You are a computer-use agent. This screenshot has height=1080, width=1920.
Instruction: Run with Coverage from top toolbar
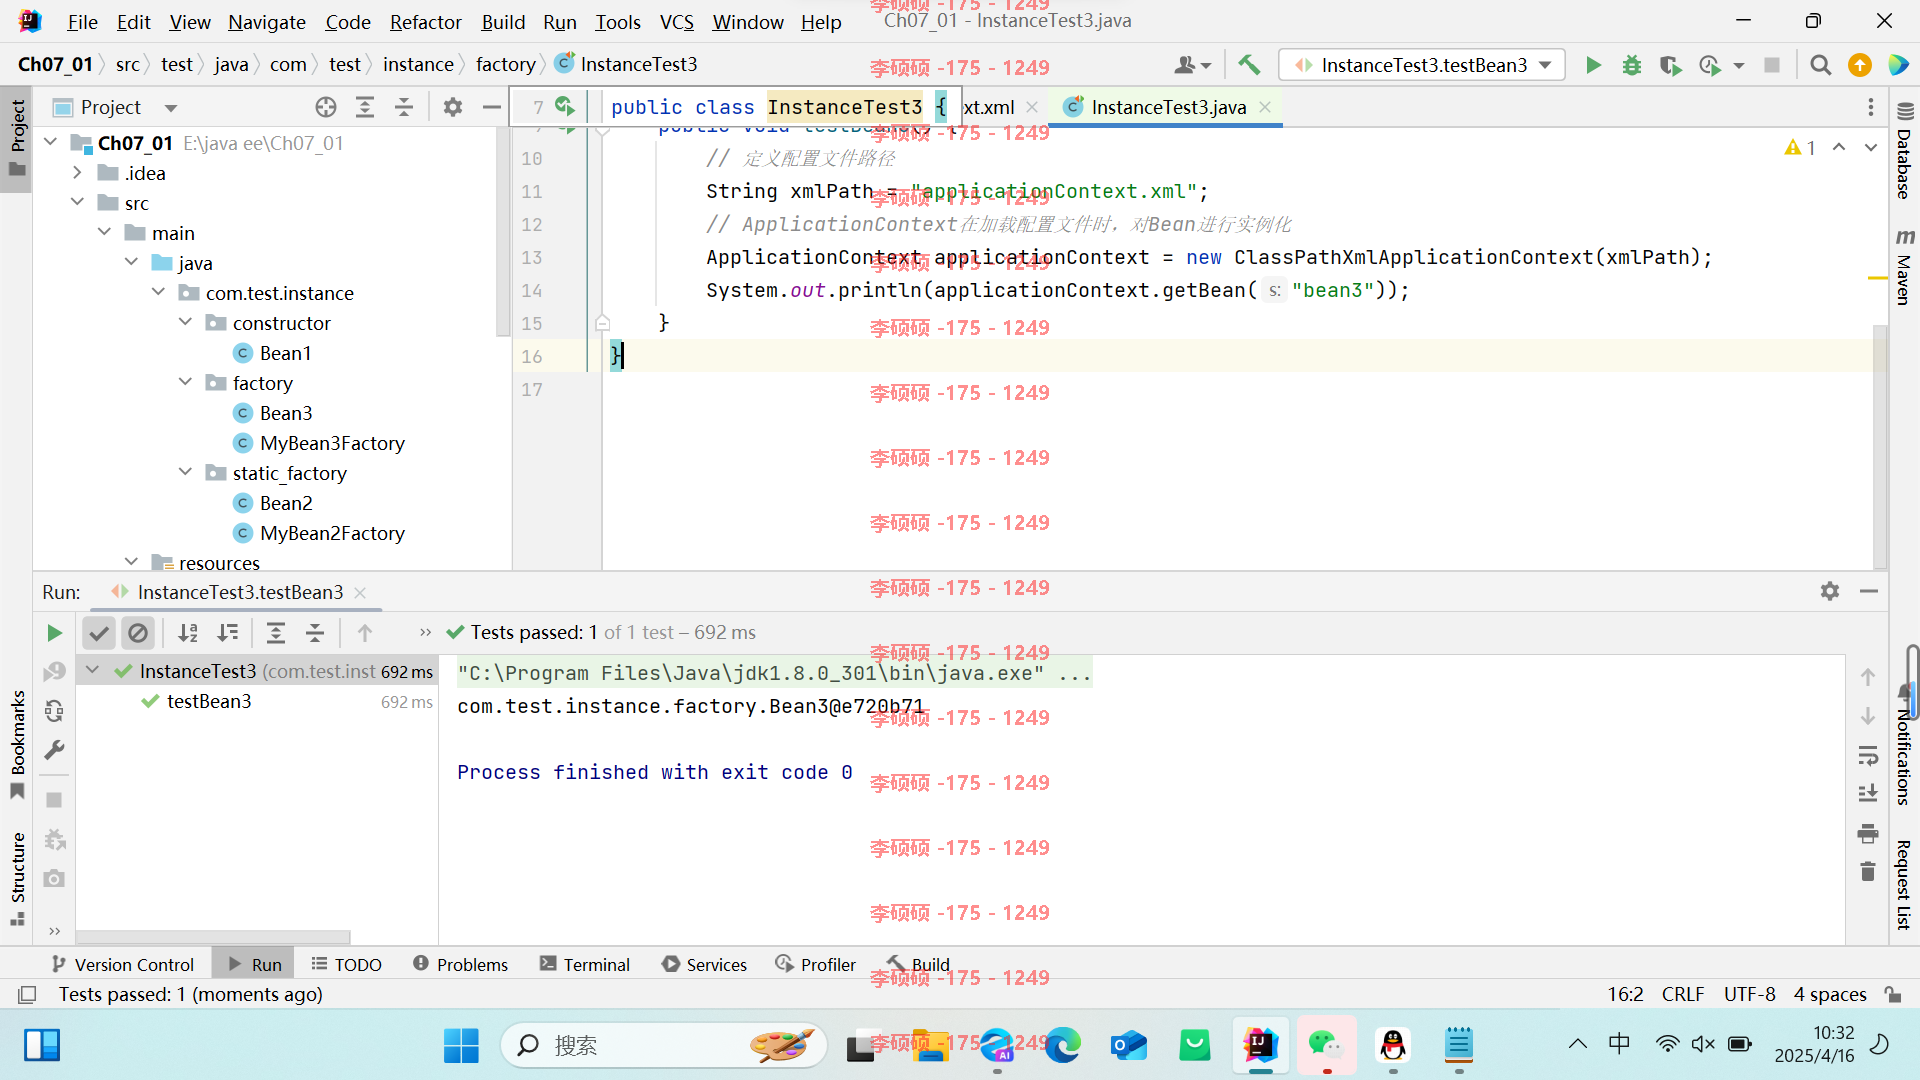1670,65
